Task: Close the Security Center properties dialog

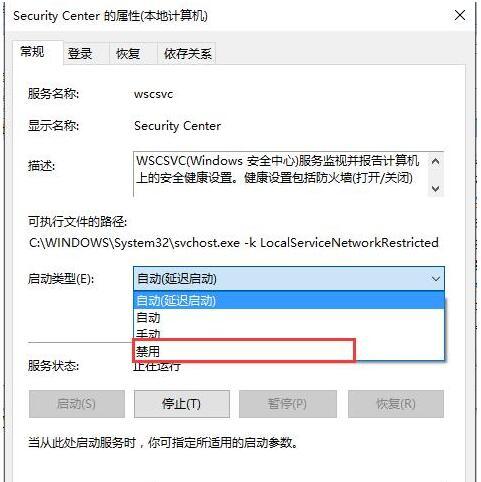Action: point(460,15)
